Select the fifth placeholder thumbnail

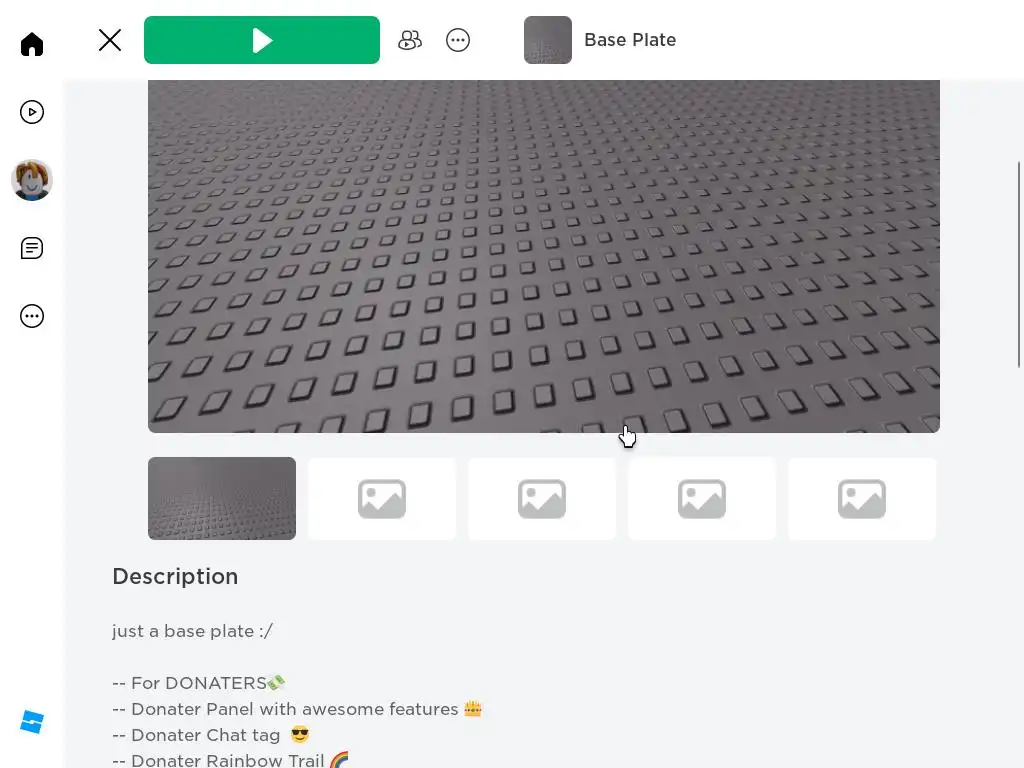[862, 498]
